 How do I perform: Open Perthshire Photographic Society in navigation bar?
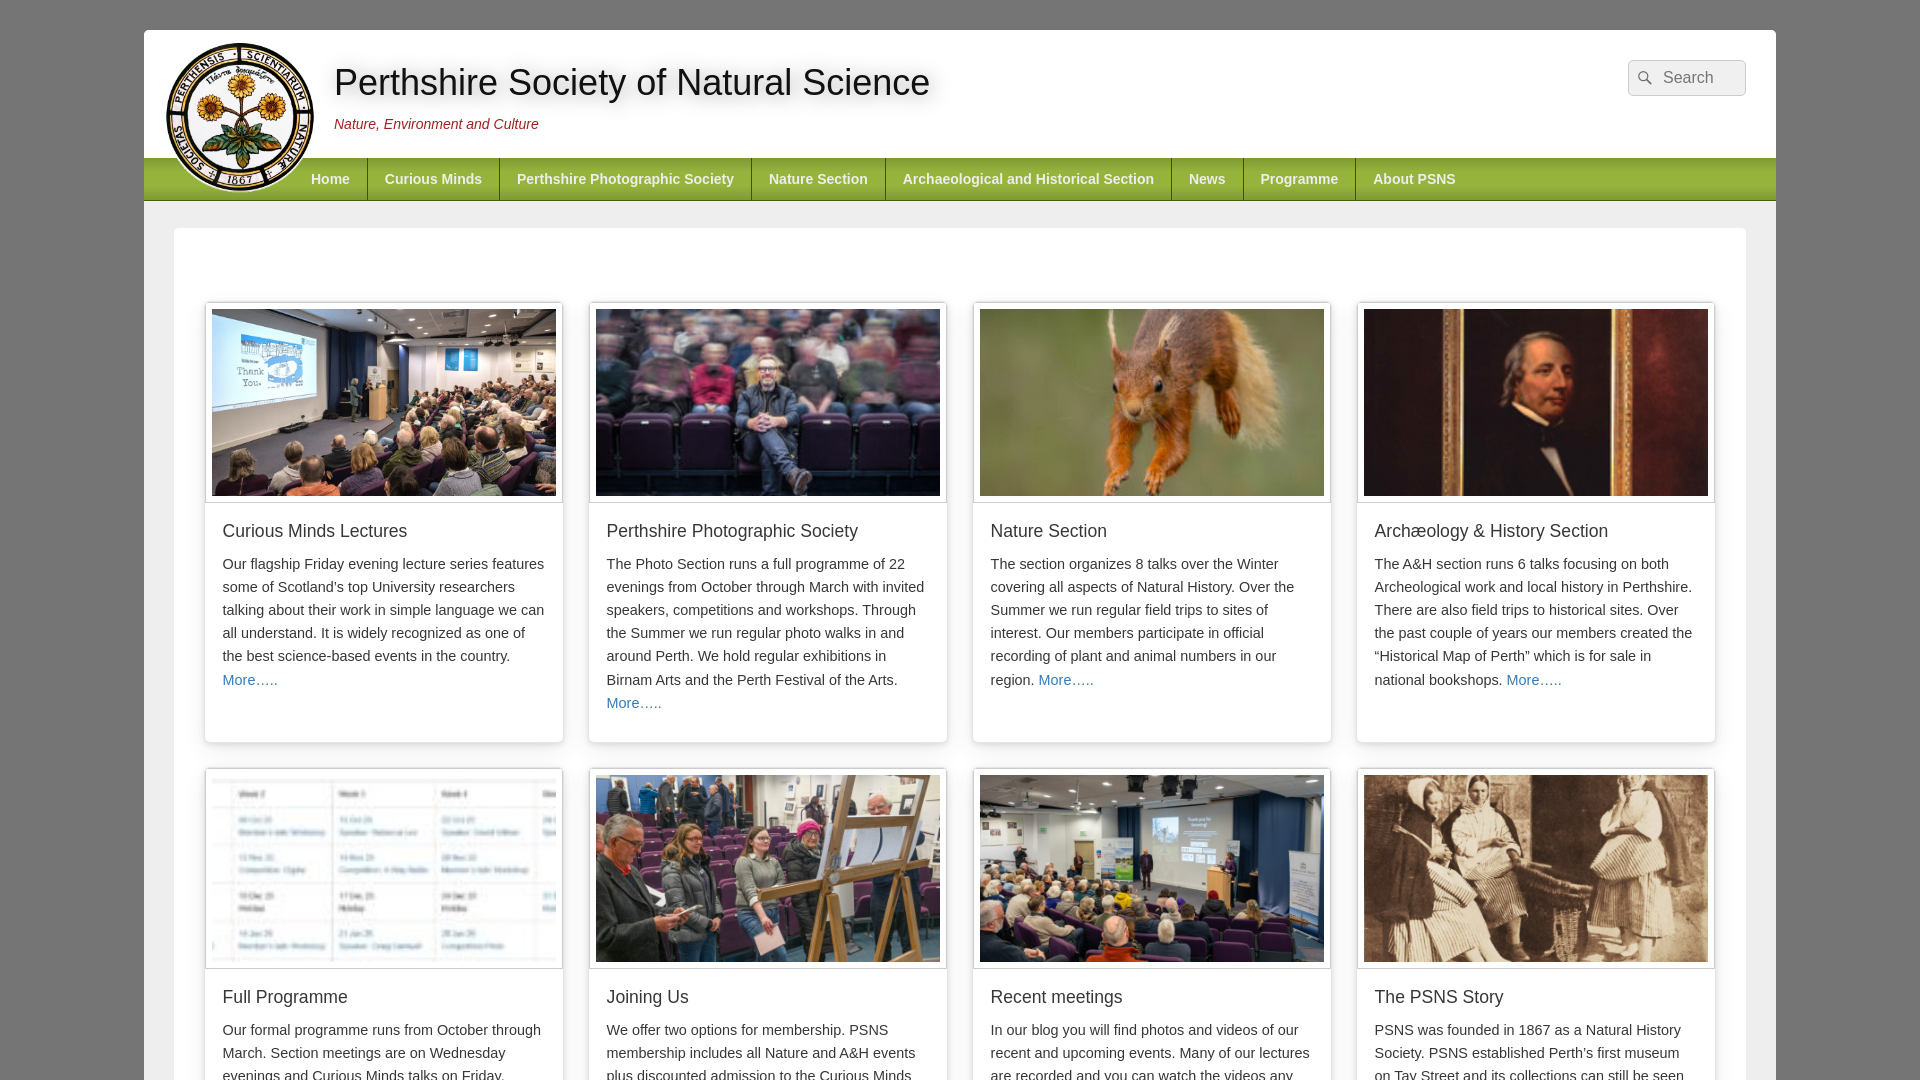click(x=625, y=179)
